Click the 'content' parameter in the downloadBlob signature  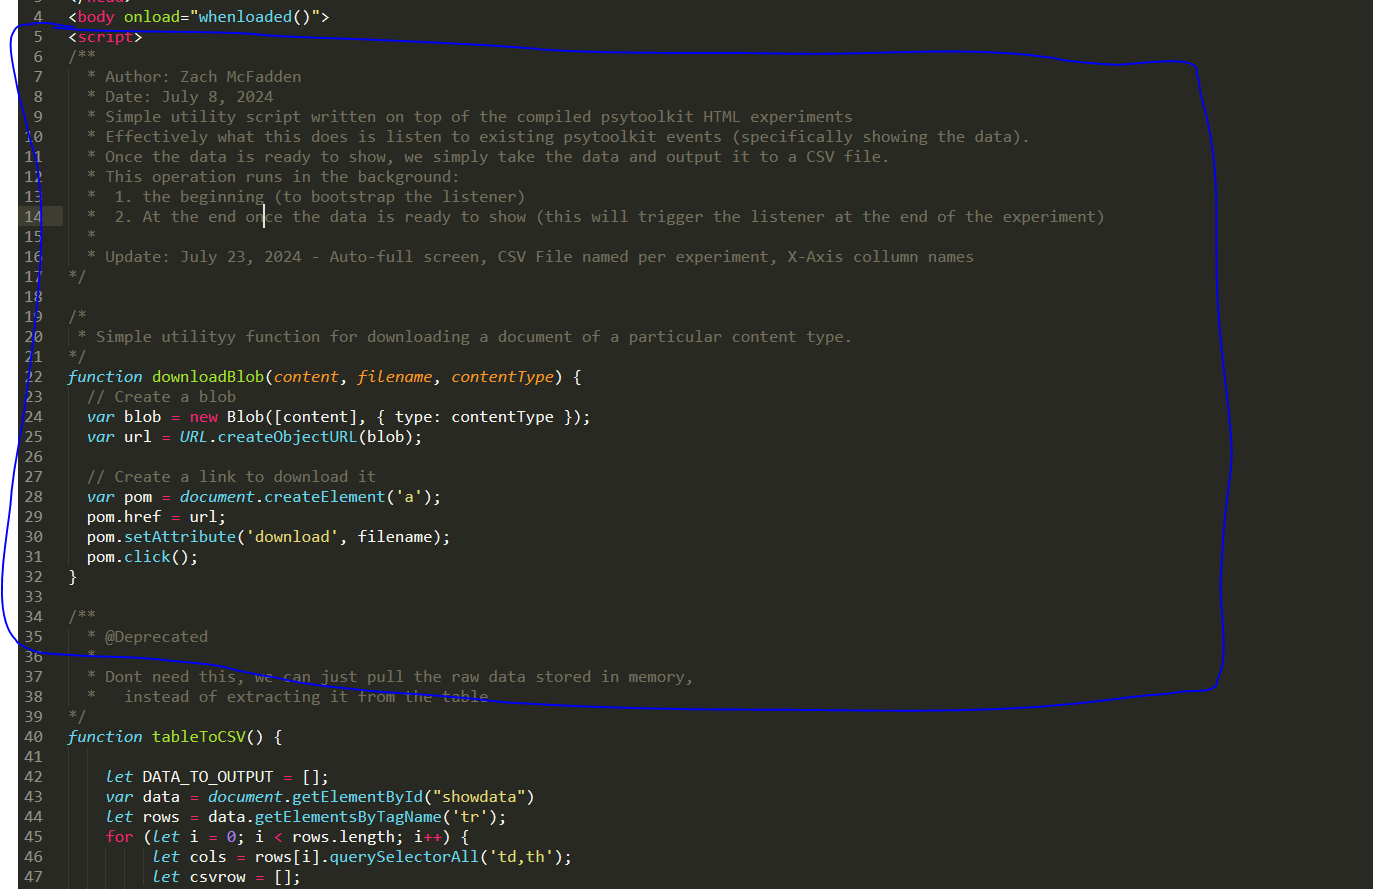(x=306, y=377)
